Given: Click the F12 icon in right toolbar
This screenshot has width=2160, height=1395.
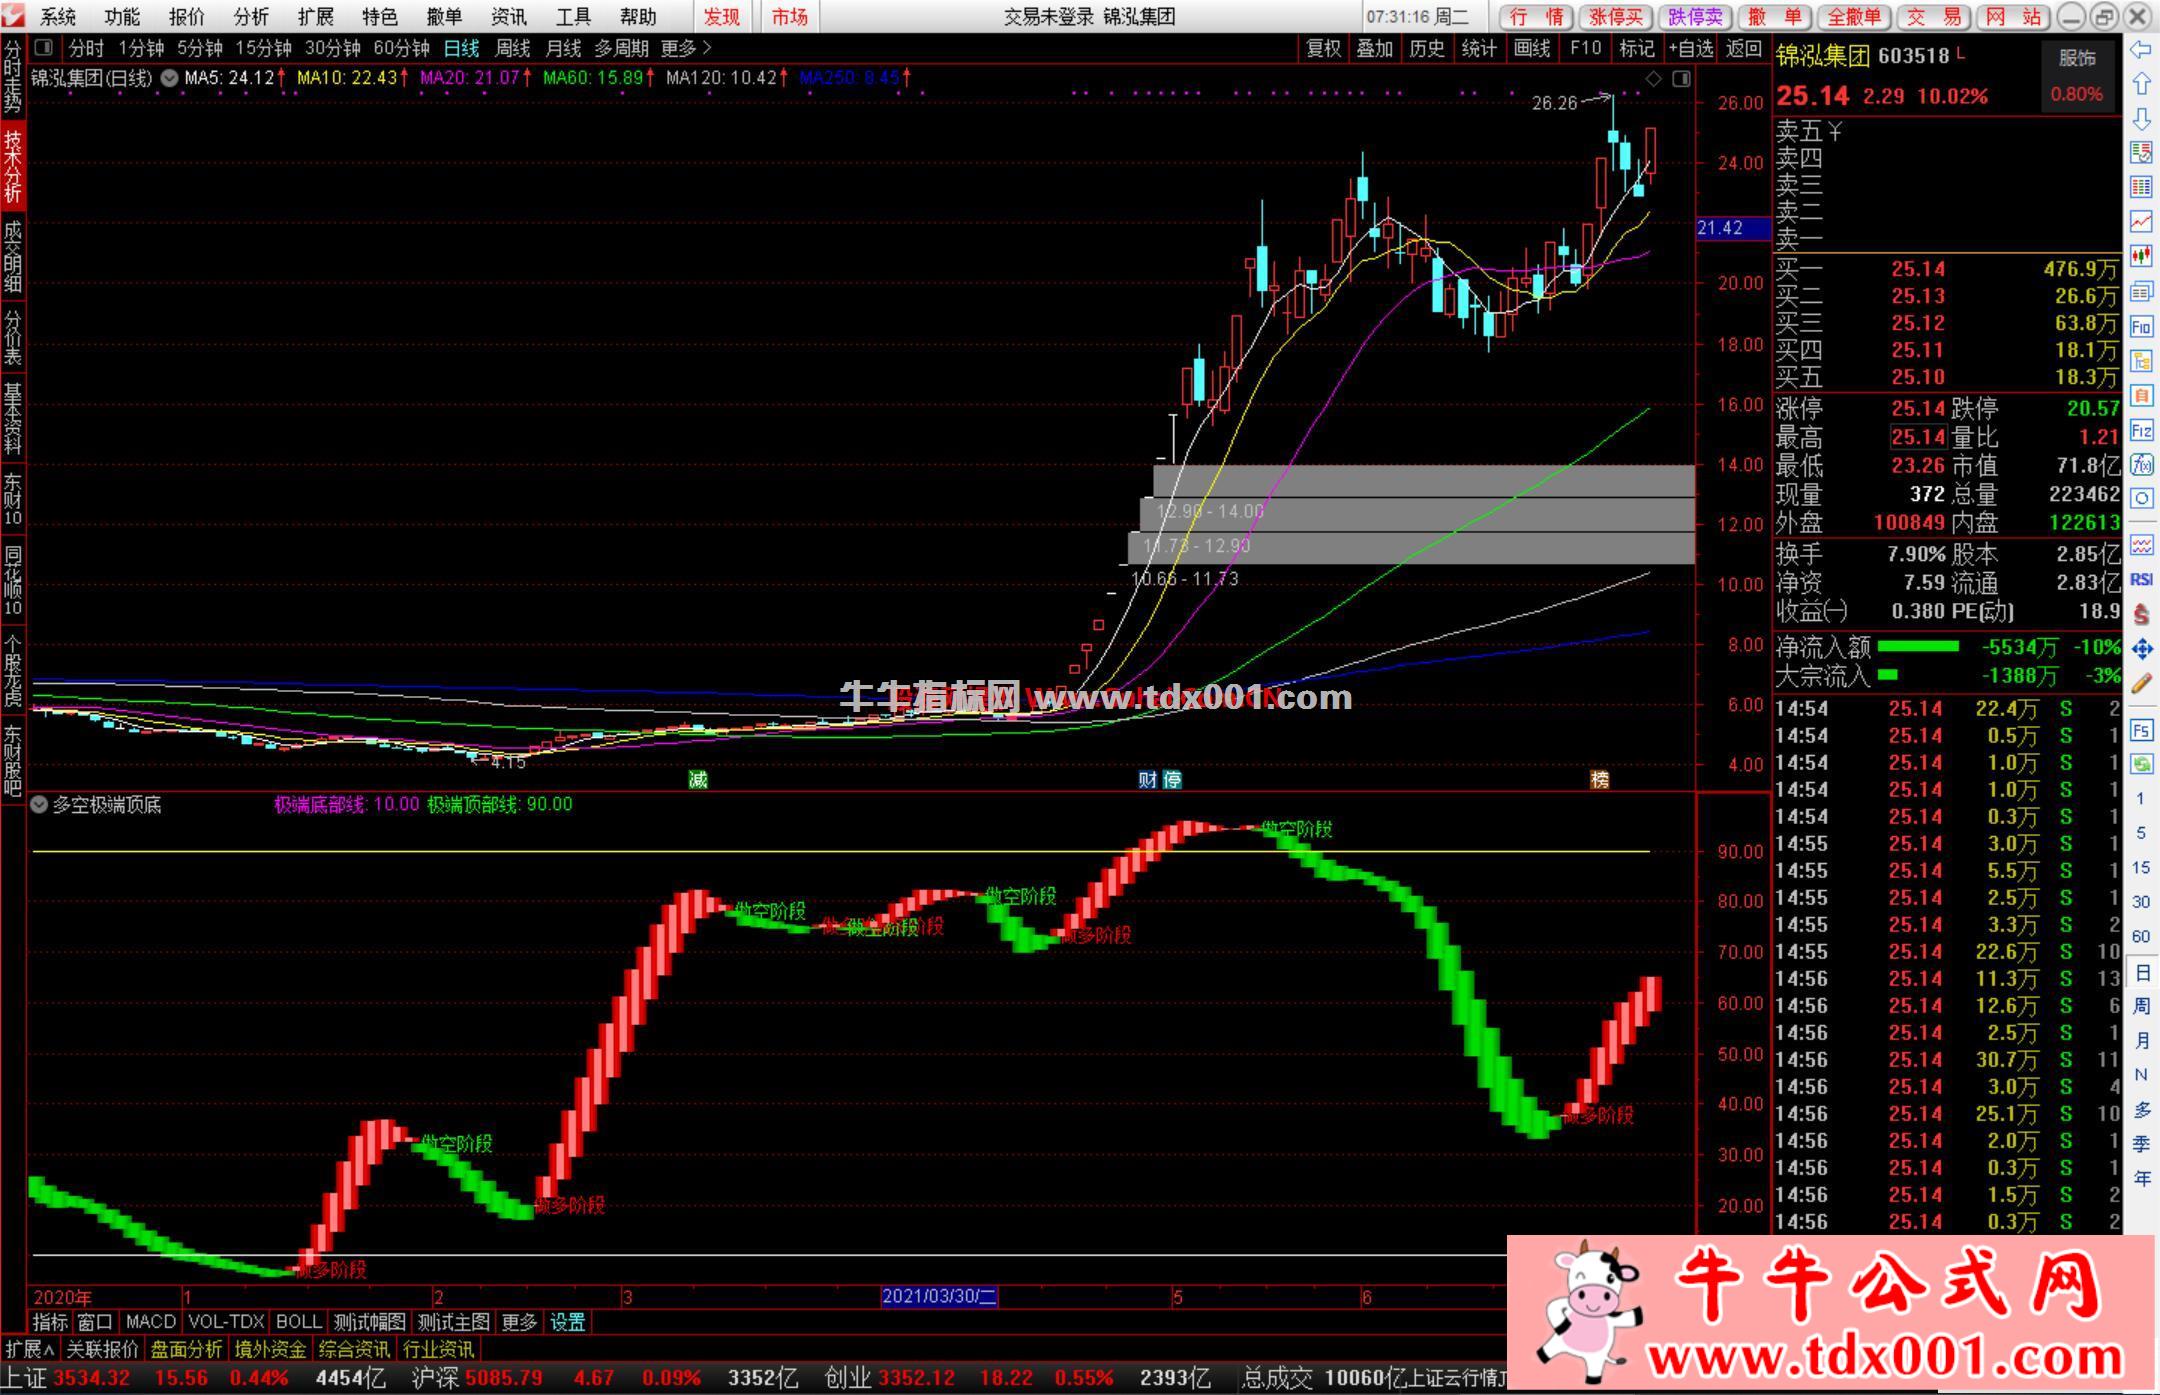Looking at the screenshot, I should (x=2141, y=431).
